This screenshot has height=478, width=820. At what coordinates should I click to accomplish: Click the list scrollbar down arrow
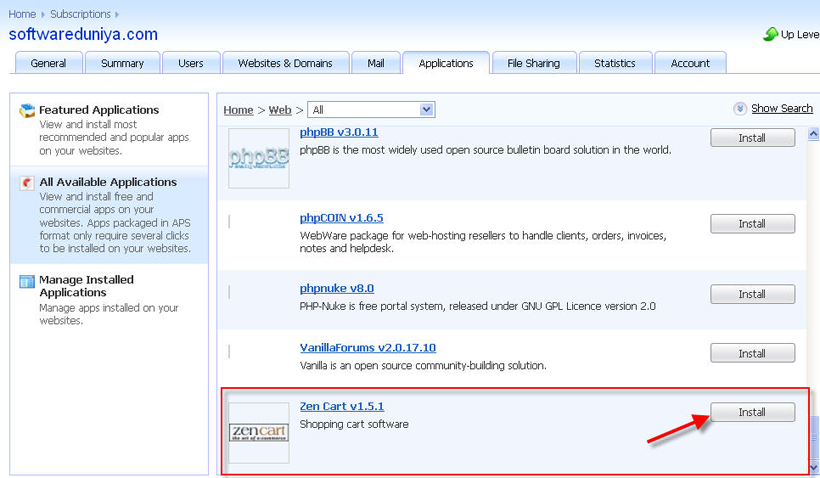click(814, 466)
